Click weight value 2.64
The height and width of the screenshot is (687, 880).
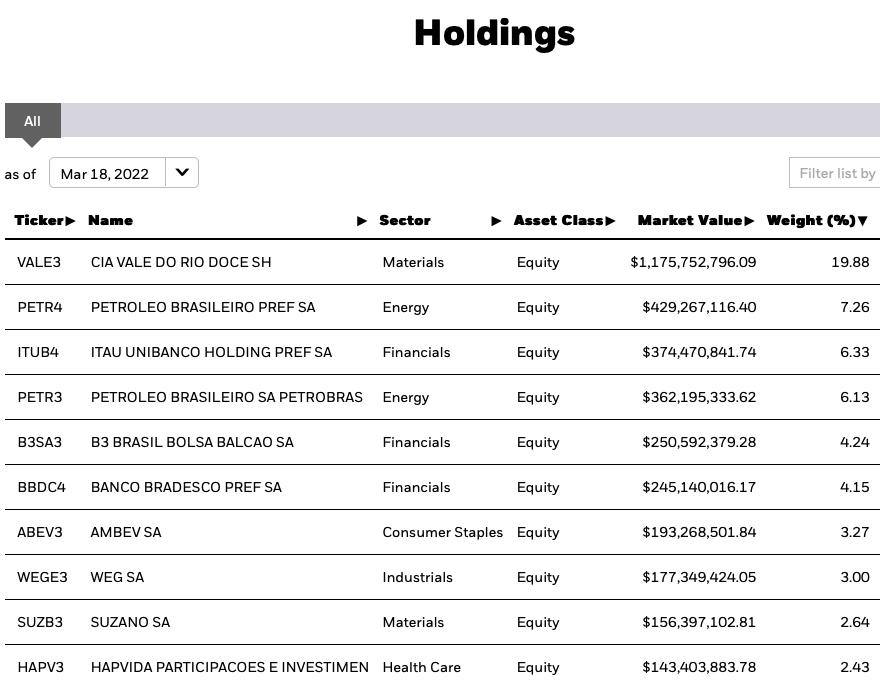click(855, 622)
